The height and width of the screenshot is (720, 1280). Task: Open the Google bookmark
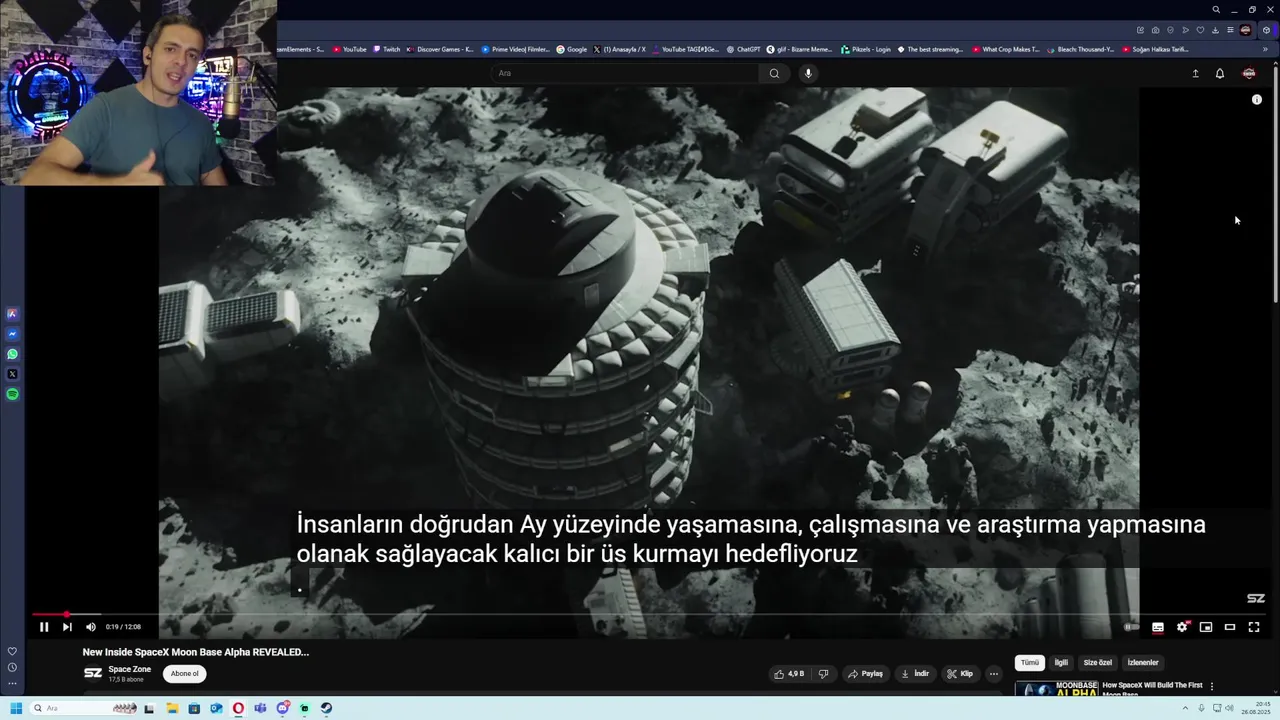572,49
